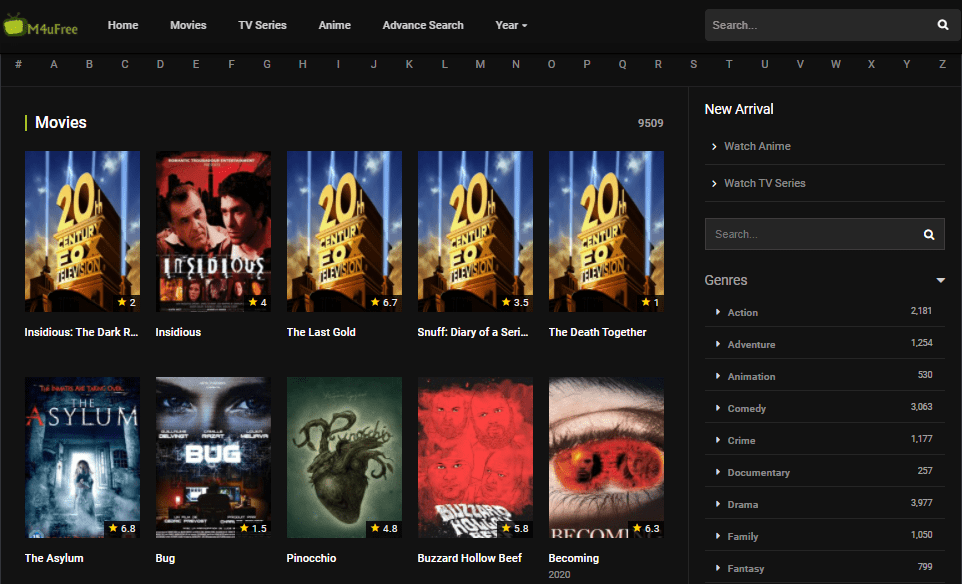The width and height of the screenshot is (962, 584).
Task: Click the Bug movie poster thumbnail
Action: (213, 458)
